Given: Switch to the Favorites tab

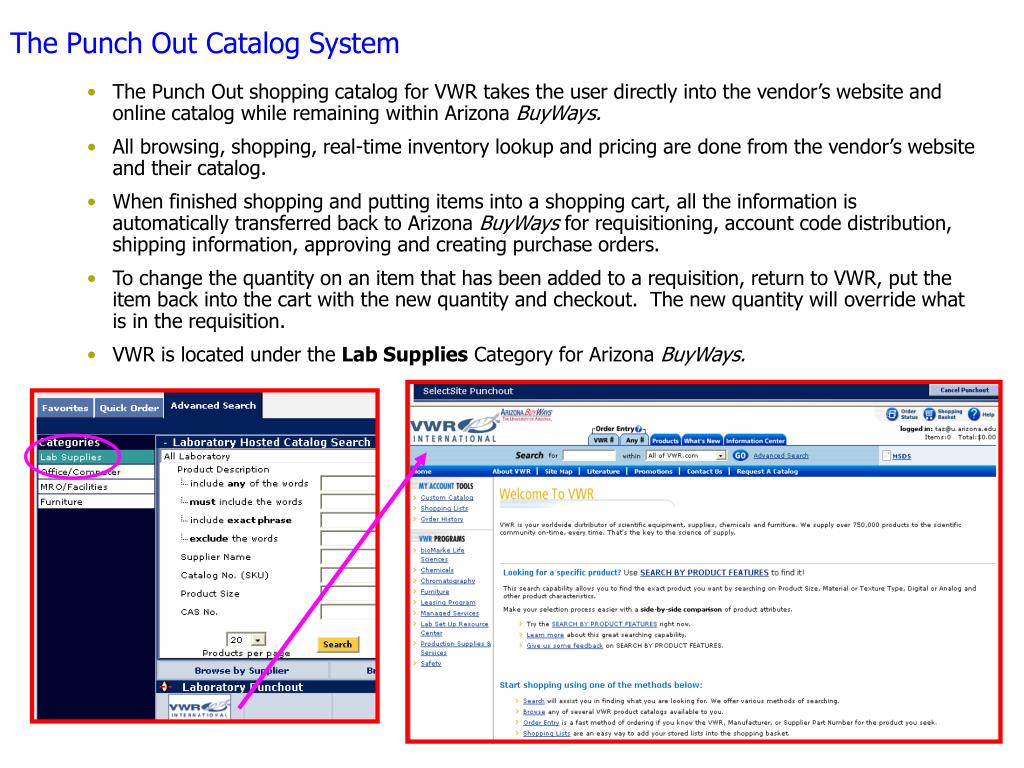Looking at the screenshot, I should click(65, 408).
